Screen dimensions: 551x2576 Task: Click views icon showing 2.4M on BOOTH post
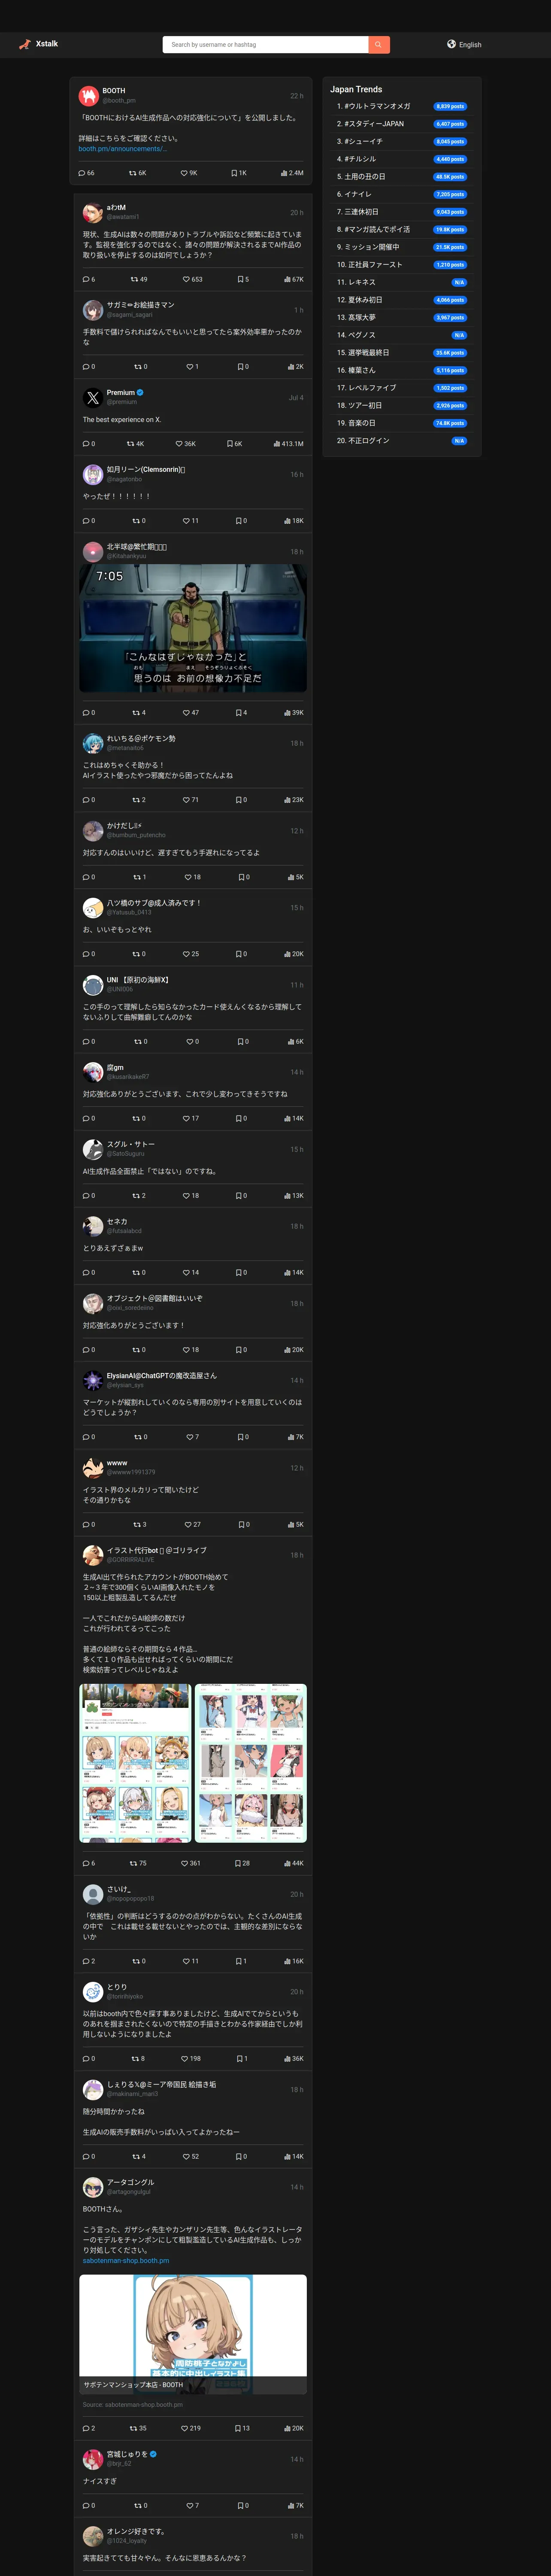(284, 173)
